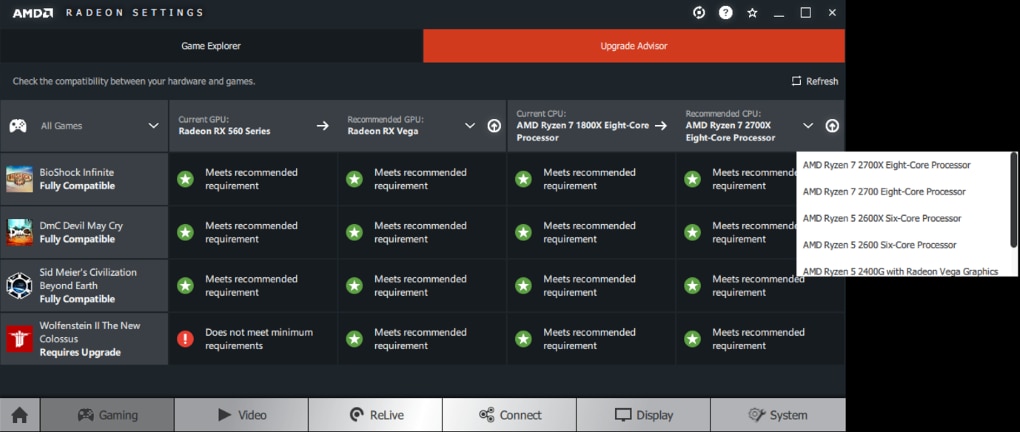Open the System section in bottom bar
1020x432 pixels.
point(777,414)
